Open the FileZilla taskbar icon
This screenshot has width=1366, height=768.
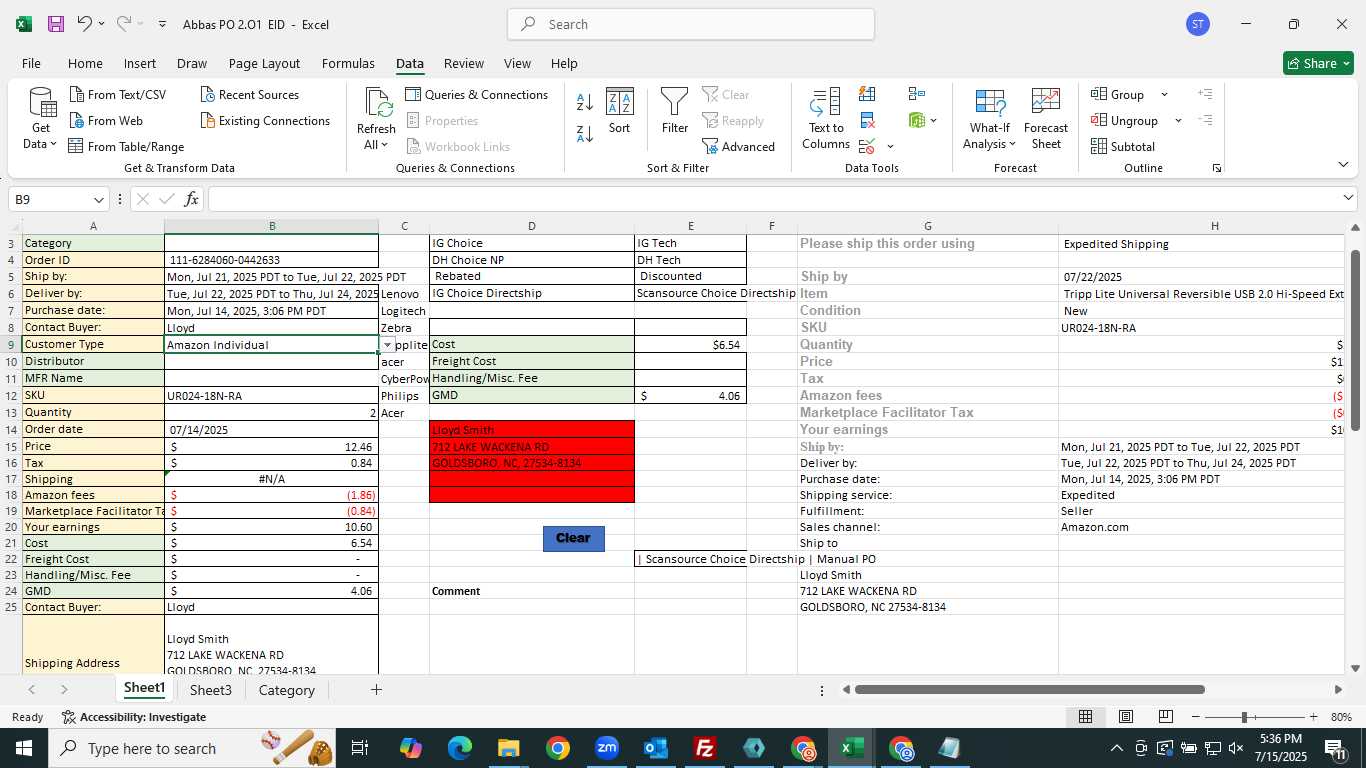click(705, 748)
